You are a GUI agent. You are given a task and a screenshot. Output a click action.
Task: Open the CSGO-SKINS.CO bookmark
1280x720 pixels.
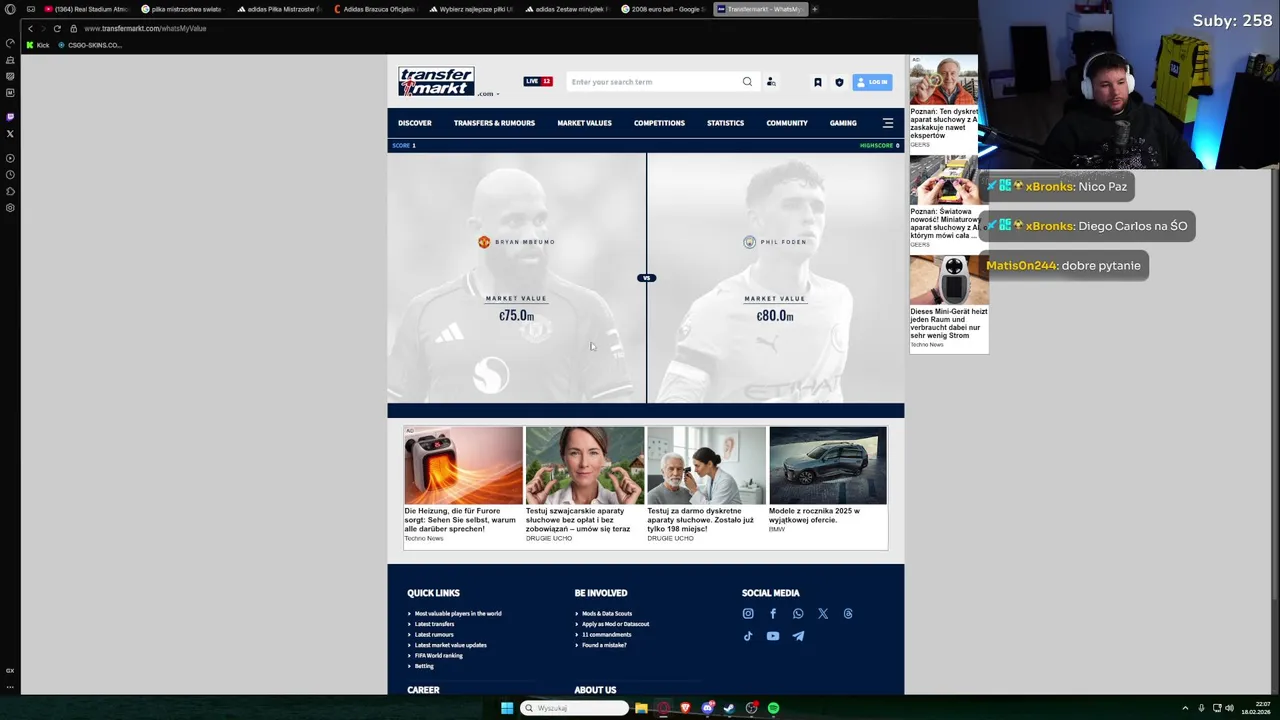pyautogui.click(x=90, y=45)
